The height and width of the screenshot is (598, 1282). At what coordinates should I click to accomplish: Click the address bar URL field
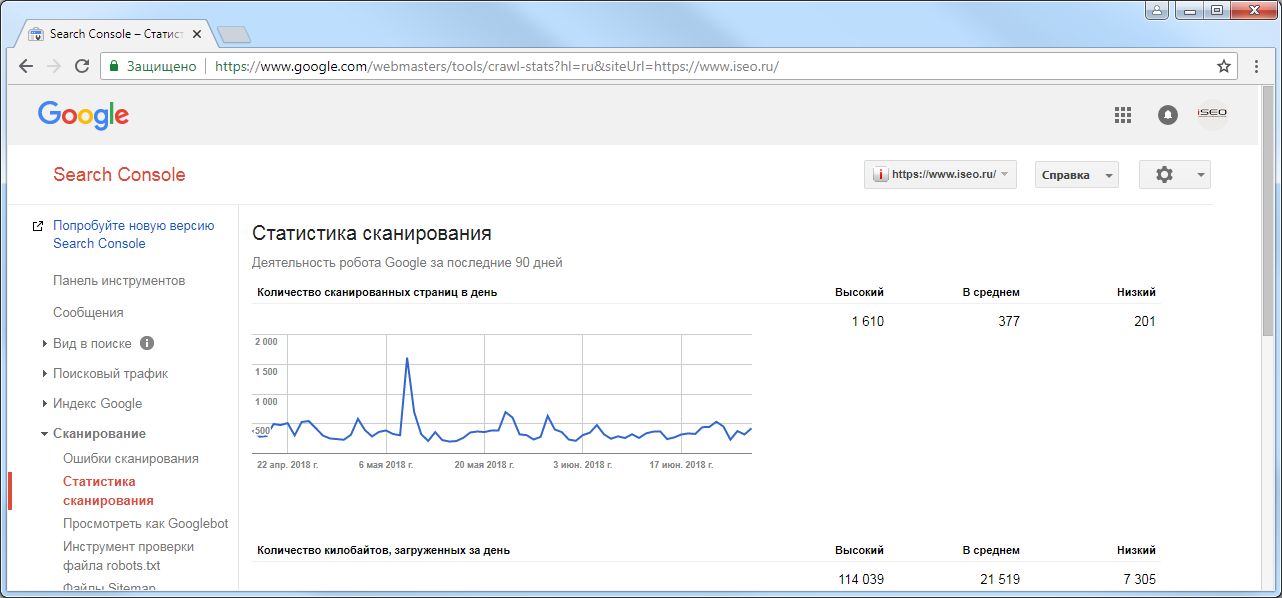coord(700,67)
